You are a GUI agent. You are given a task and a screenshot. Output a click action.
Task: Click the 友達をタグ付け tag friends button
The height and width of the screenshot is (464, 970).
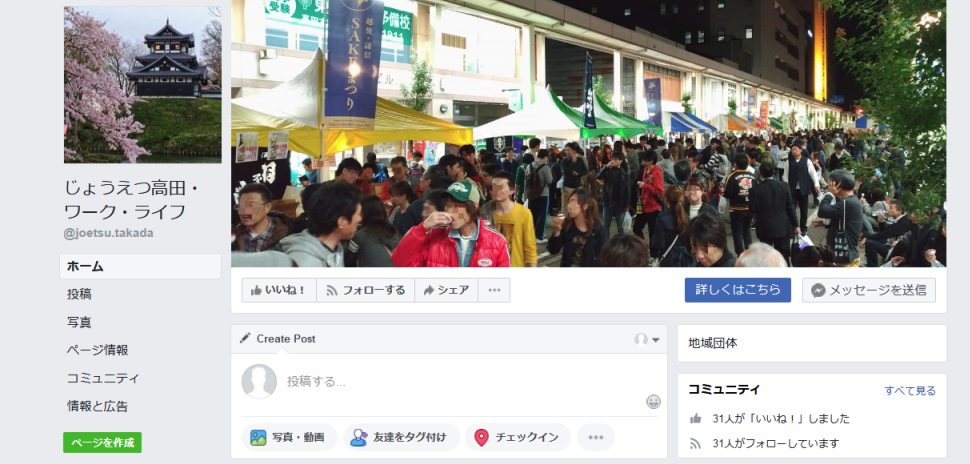[x=401, y=437]
